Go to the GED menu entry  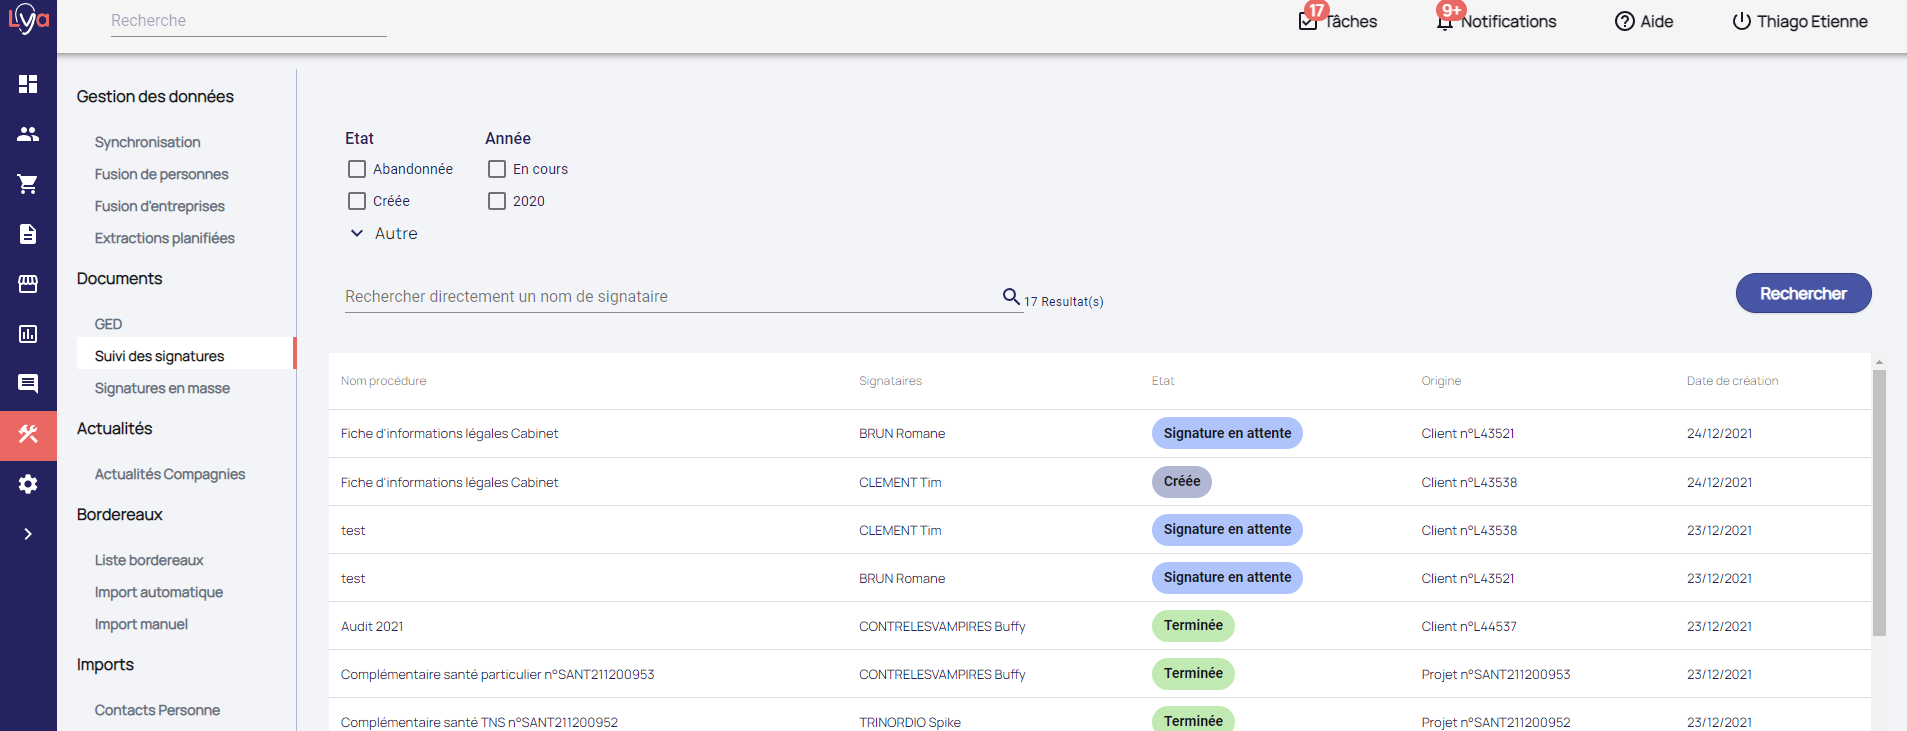click(108, 324)
